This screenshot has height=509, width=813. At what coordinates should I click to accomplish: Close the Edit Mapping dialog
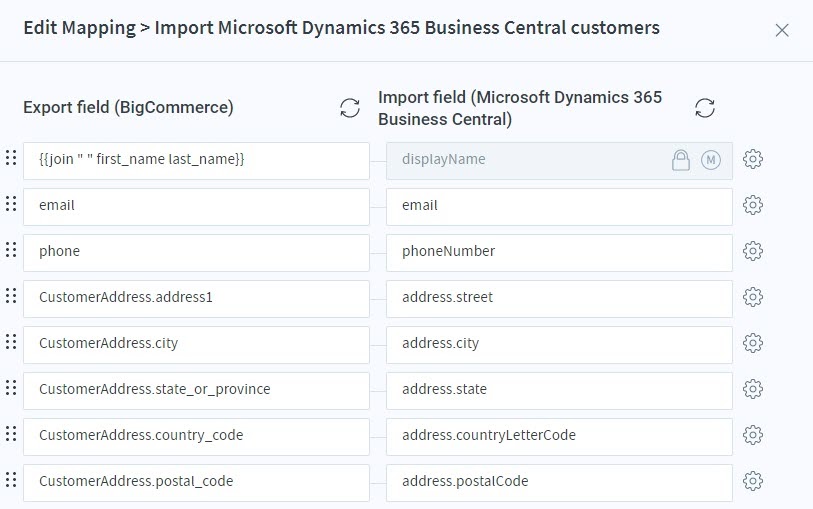click(x=782, y=30)
